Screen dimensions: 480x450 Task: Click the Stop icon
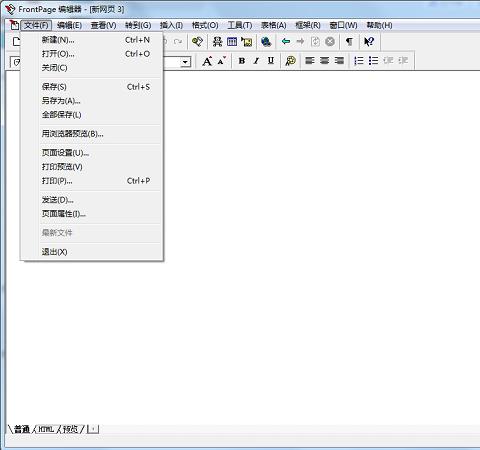point(330,42)
